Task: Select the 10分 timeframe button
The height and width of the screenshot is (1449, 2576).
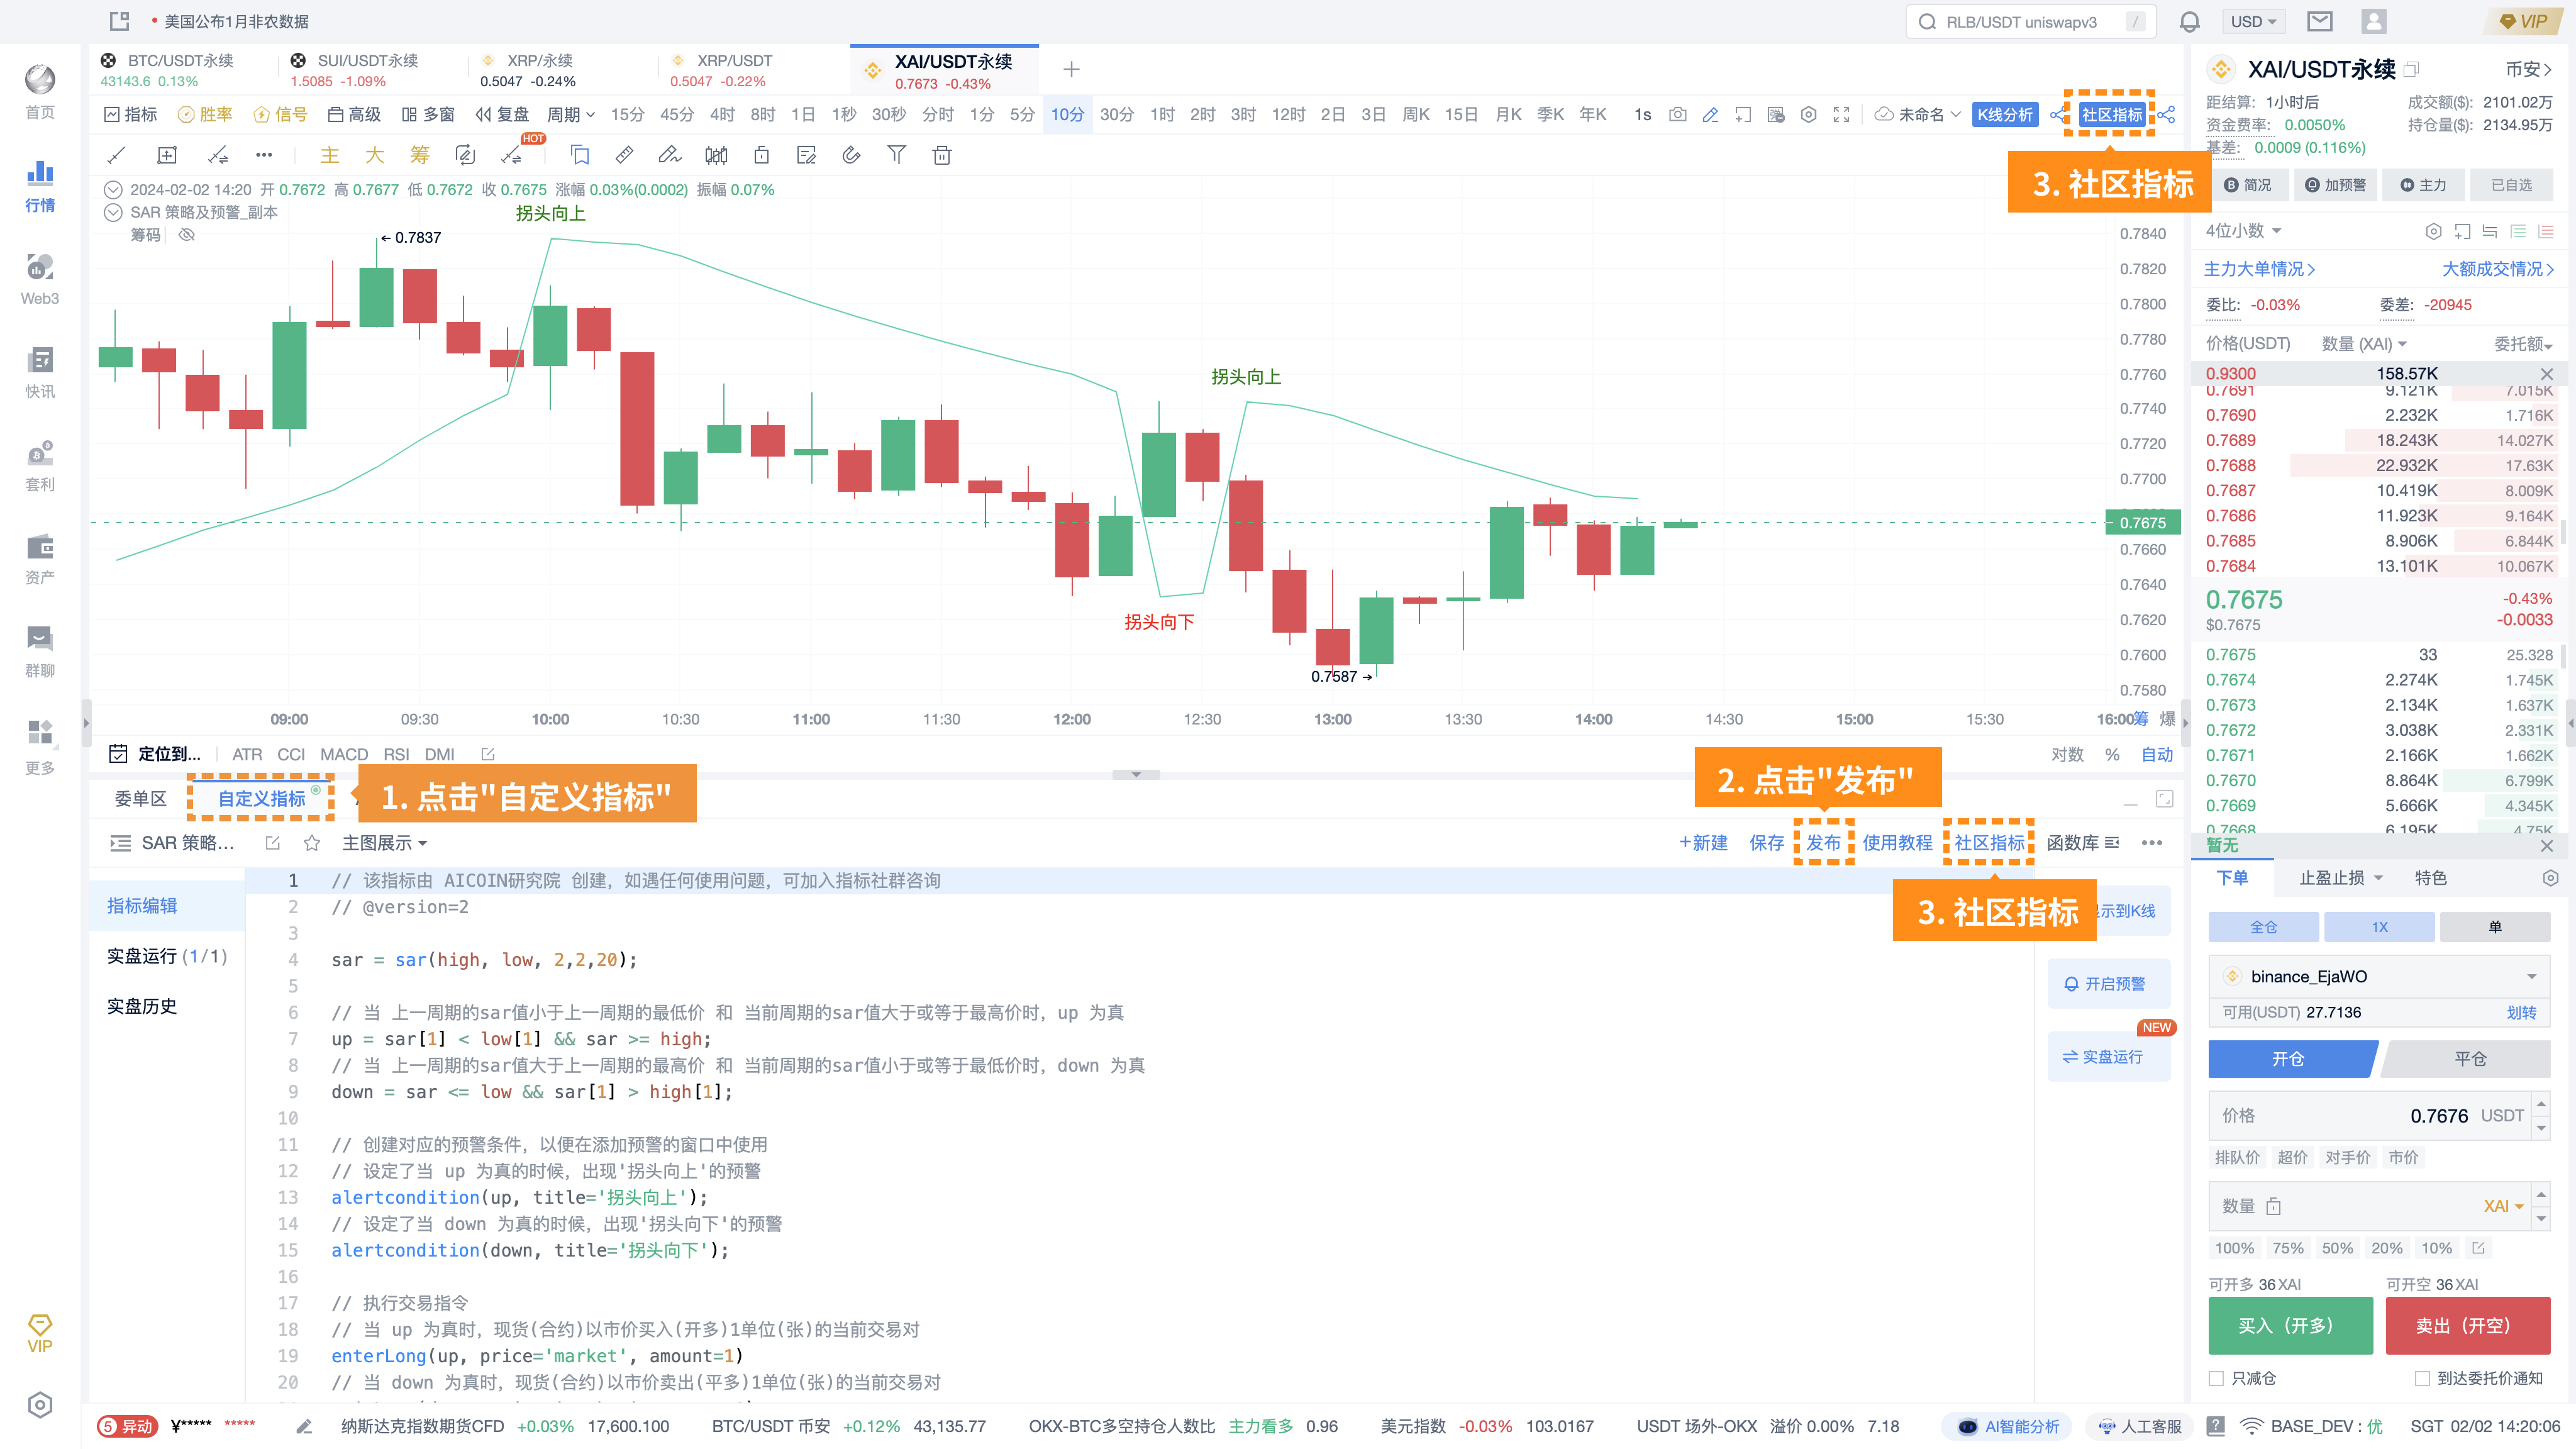Action: (1067, 115)
